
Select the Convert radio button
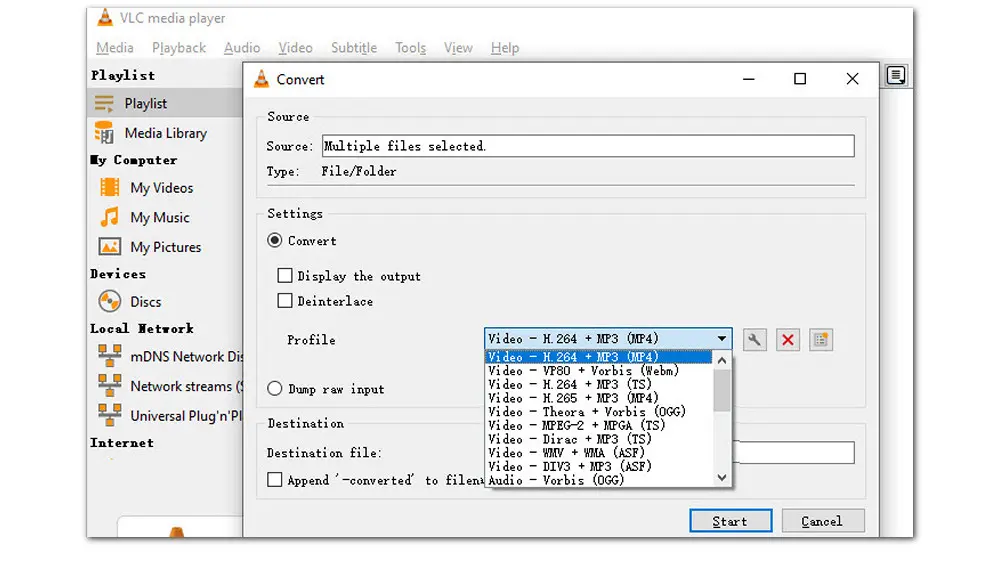point(274,241)
